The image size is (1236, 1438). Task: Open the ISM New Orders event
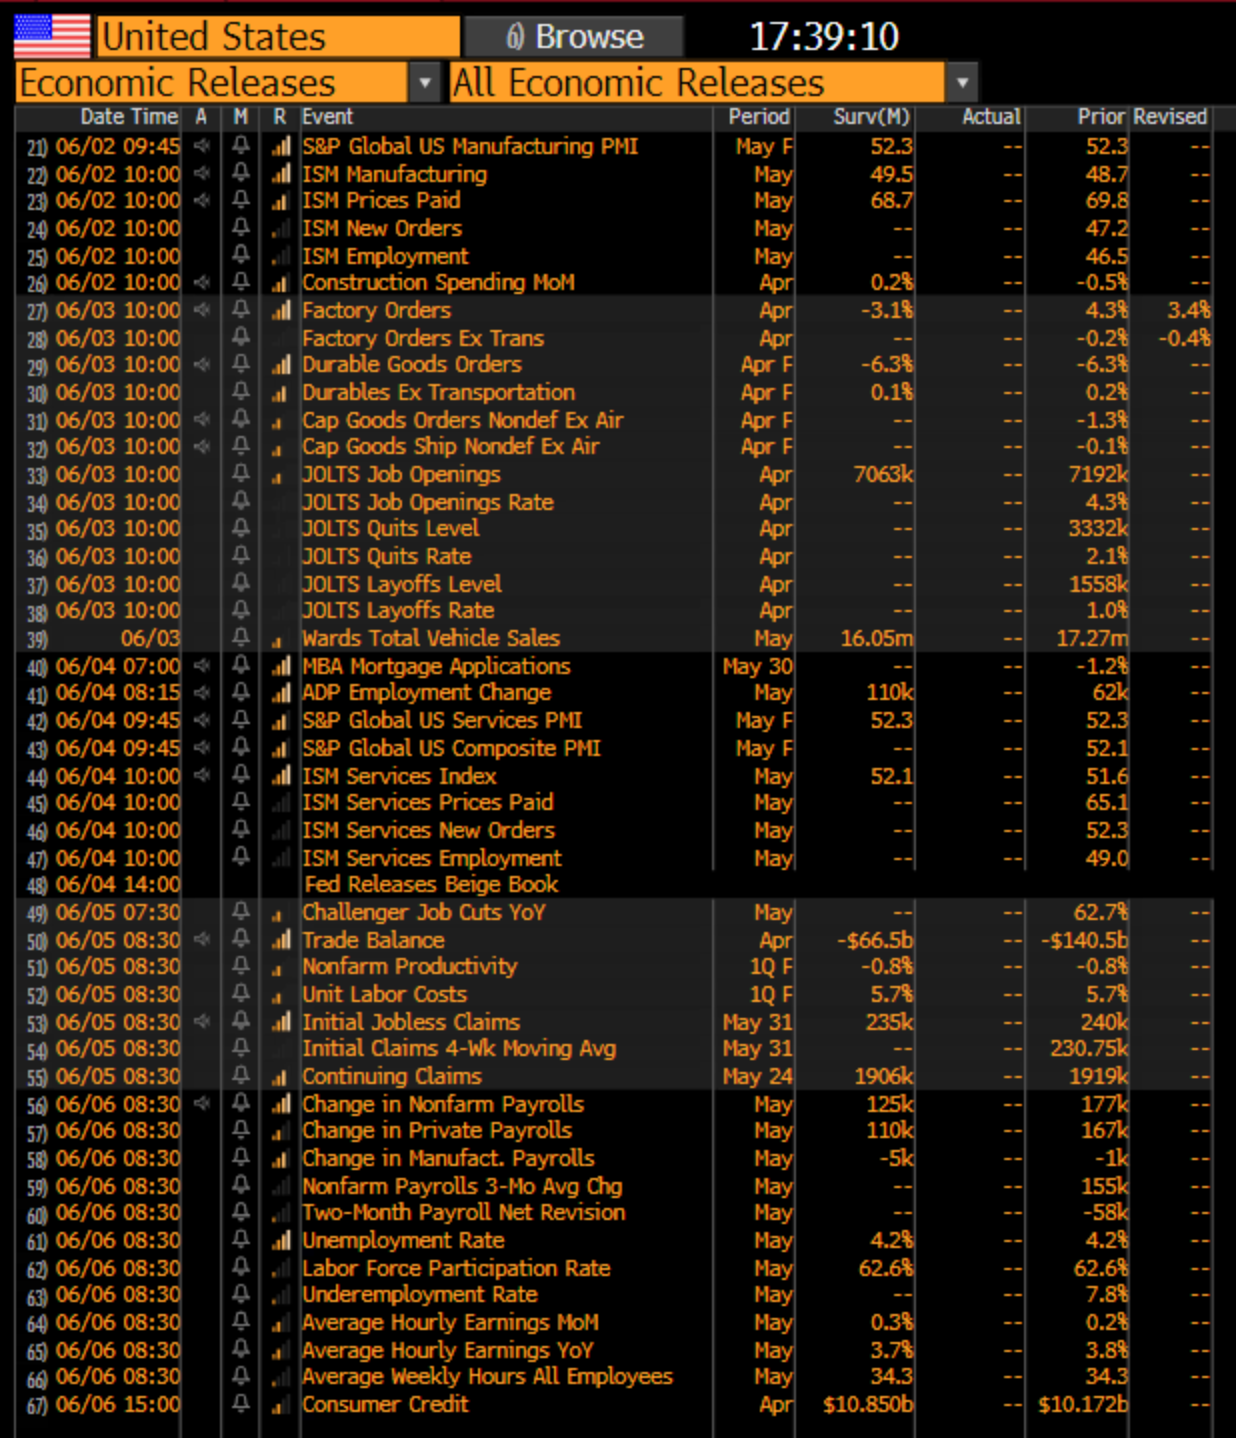[x=382, y=228]
